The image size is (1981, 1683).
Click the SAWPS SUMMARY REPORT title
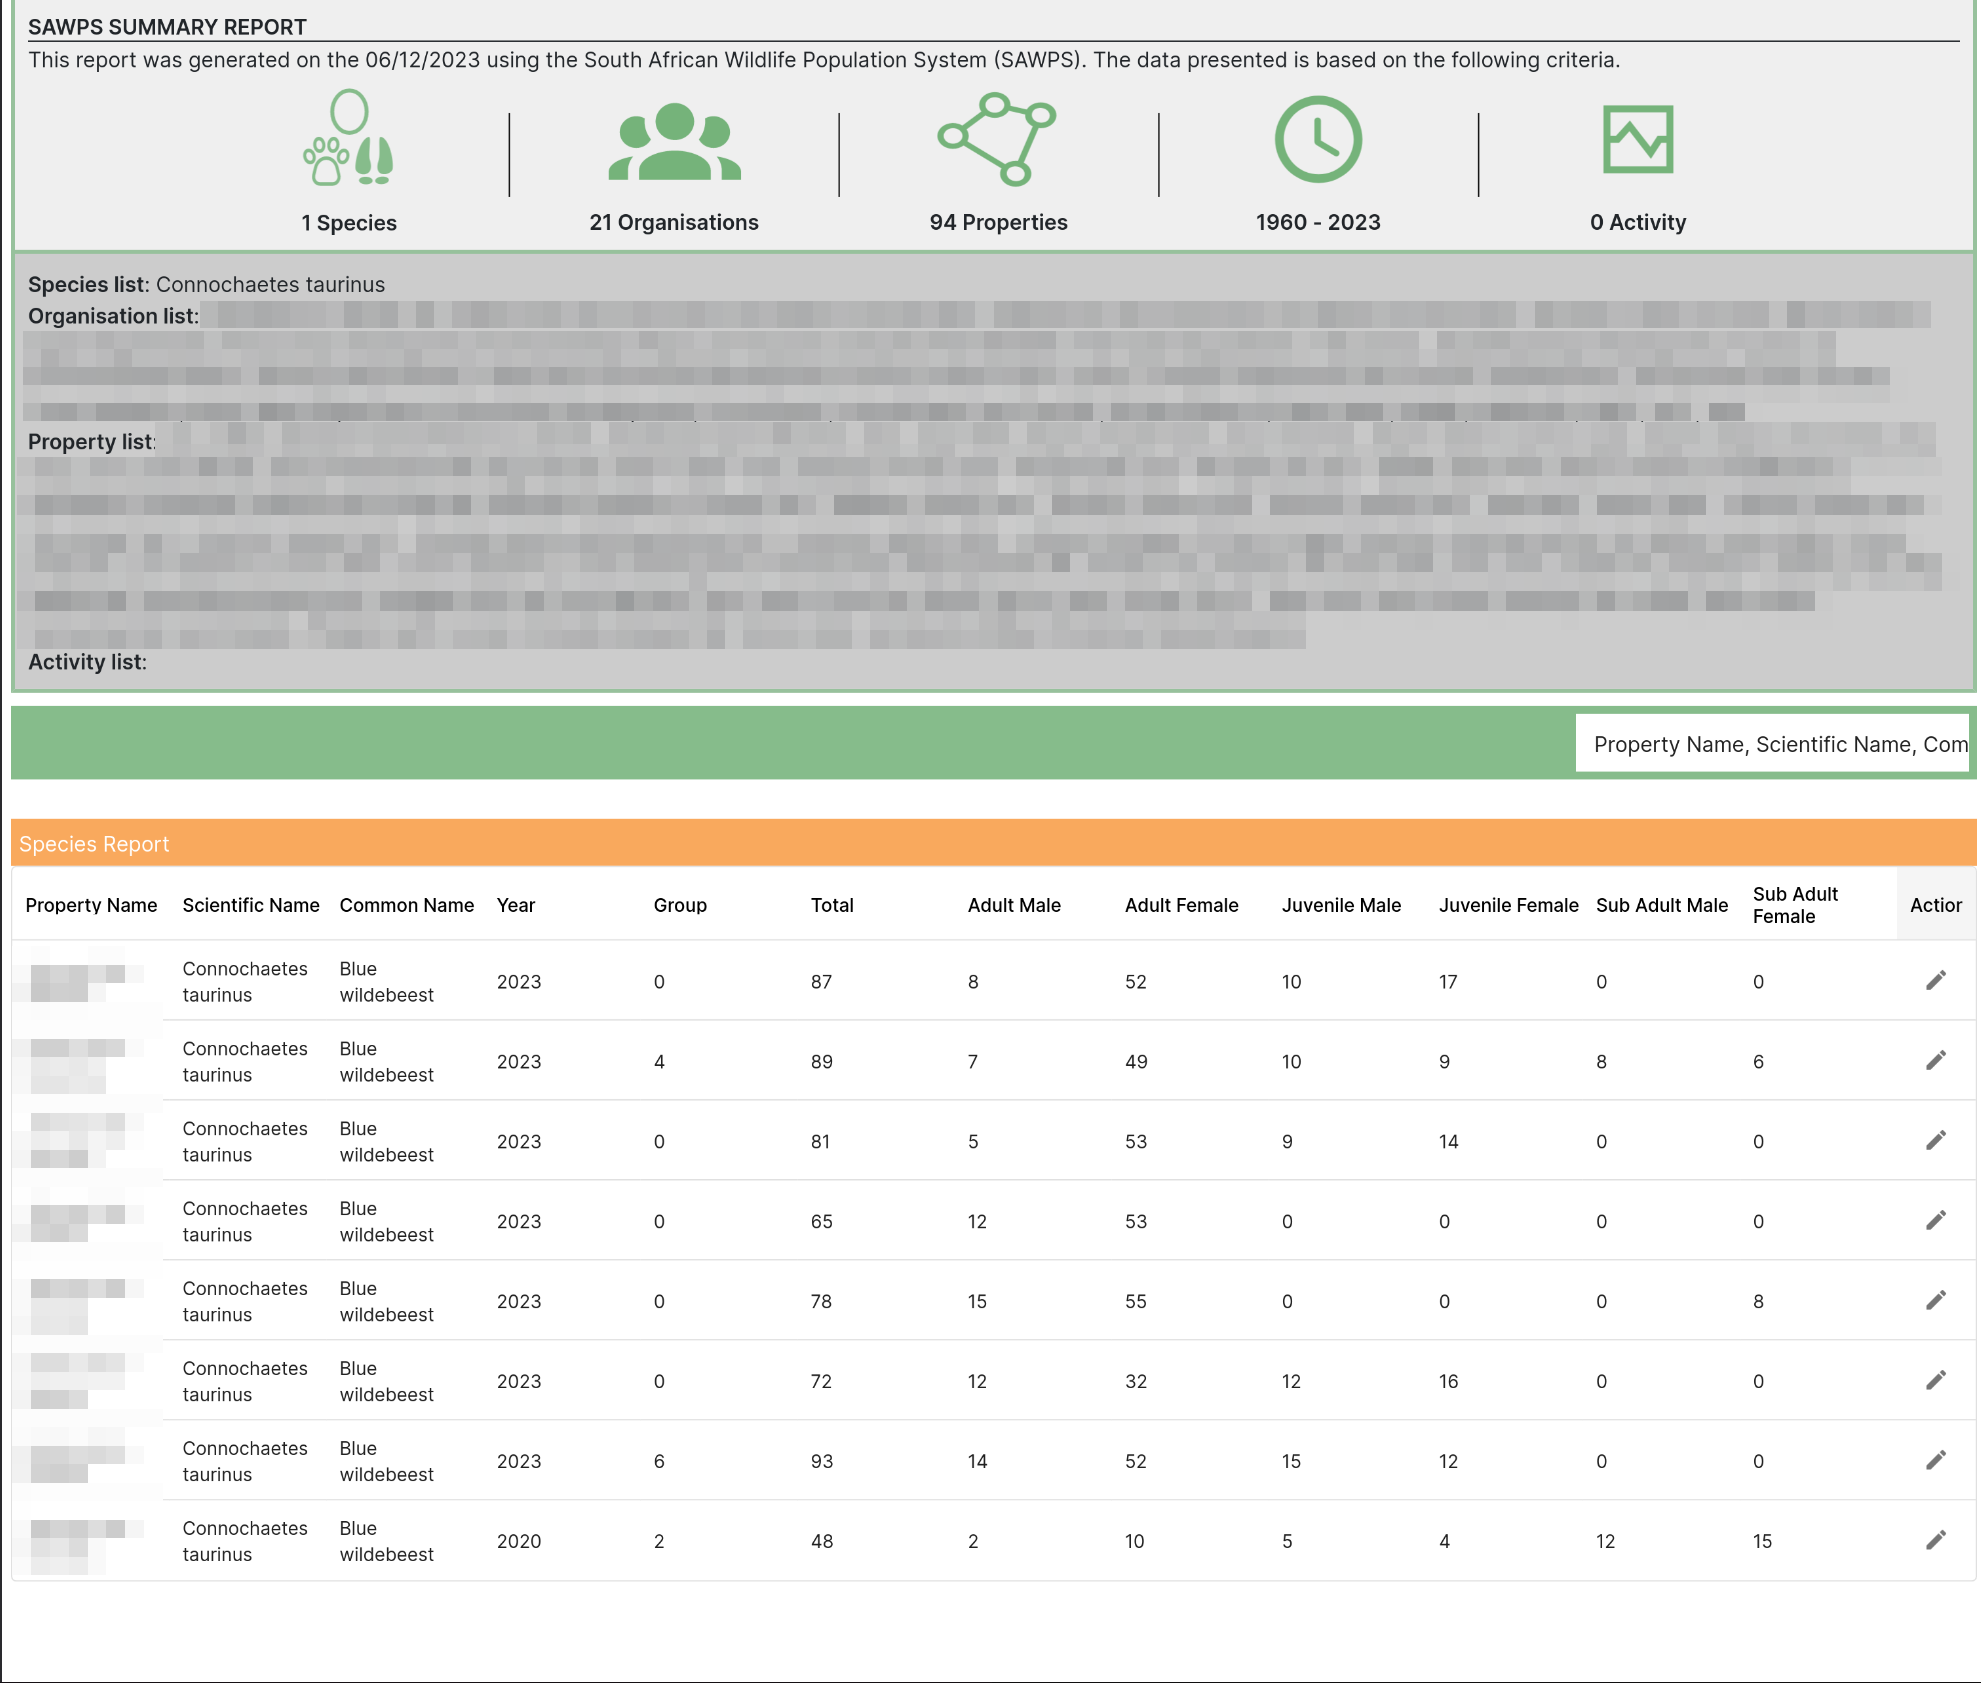167,27
